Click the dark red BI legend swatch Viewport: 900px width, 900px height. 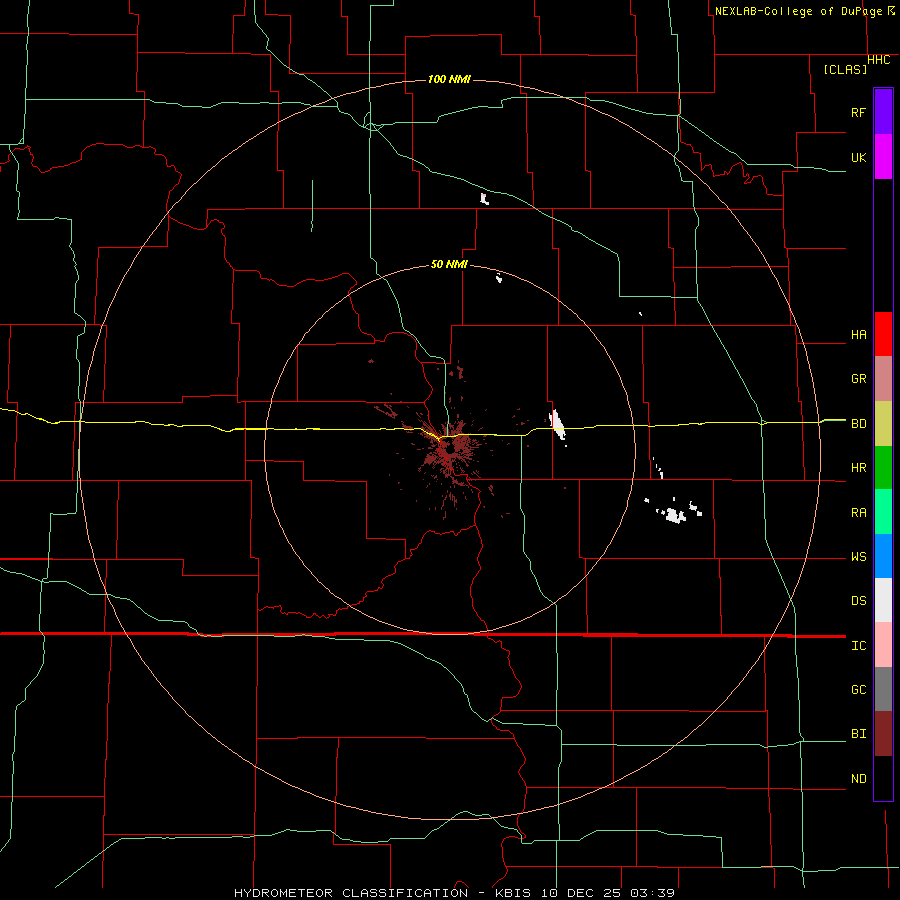point(883,734)
